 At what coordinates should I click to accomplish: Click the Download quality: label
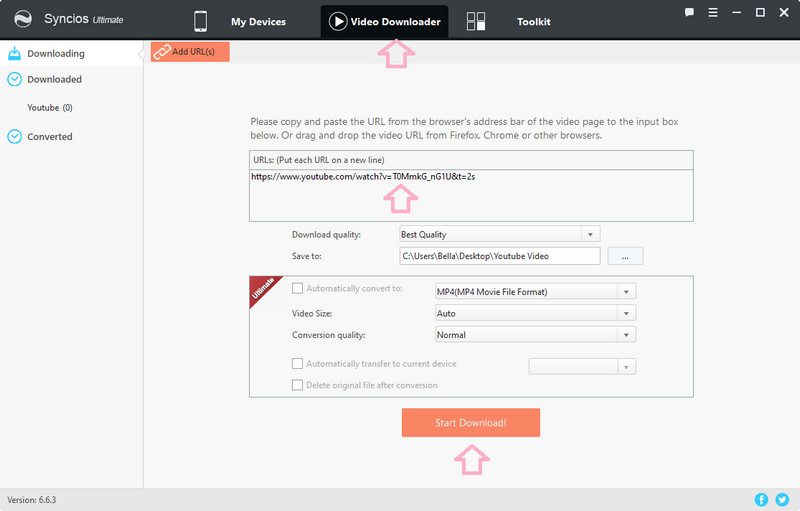pos(326,235)
